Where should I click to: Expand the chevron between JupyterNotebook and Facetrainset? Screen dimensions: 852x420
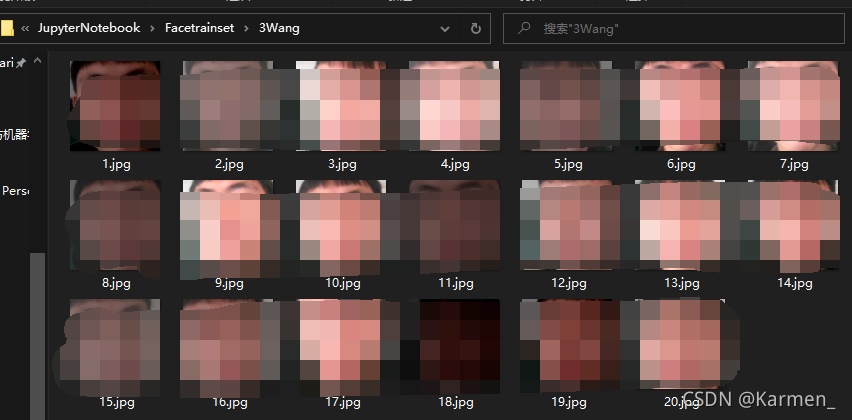153,28
